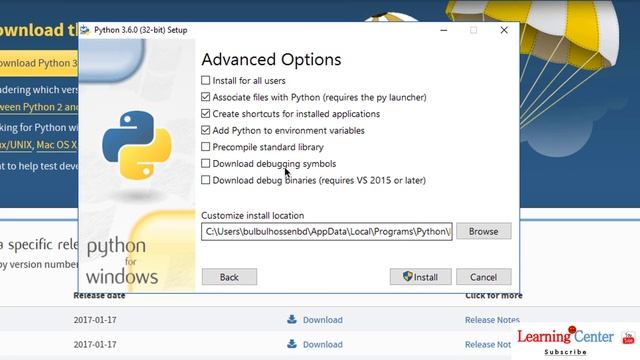Check Download debugging symbols box
The image size is (640, 360).
[x=205, y=163]
